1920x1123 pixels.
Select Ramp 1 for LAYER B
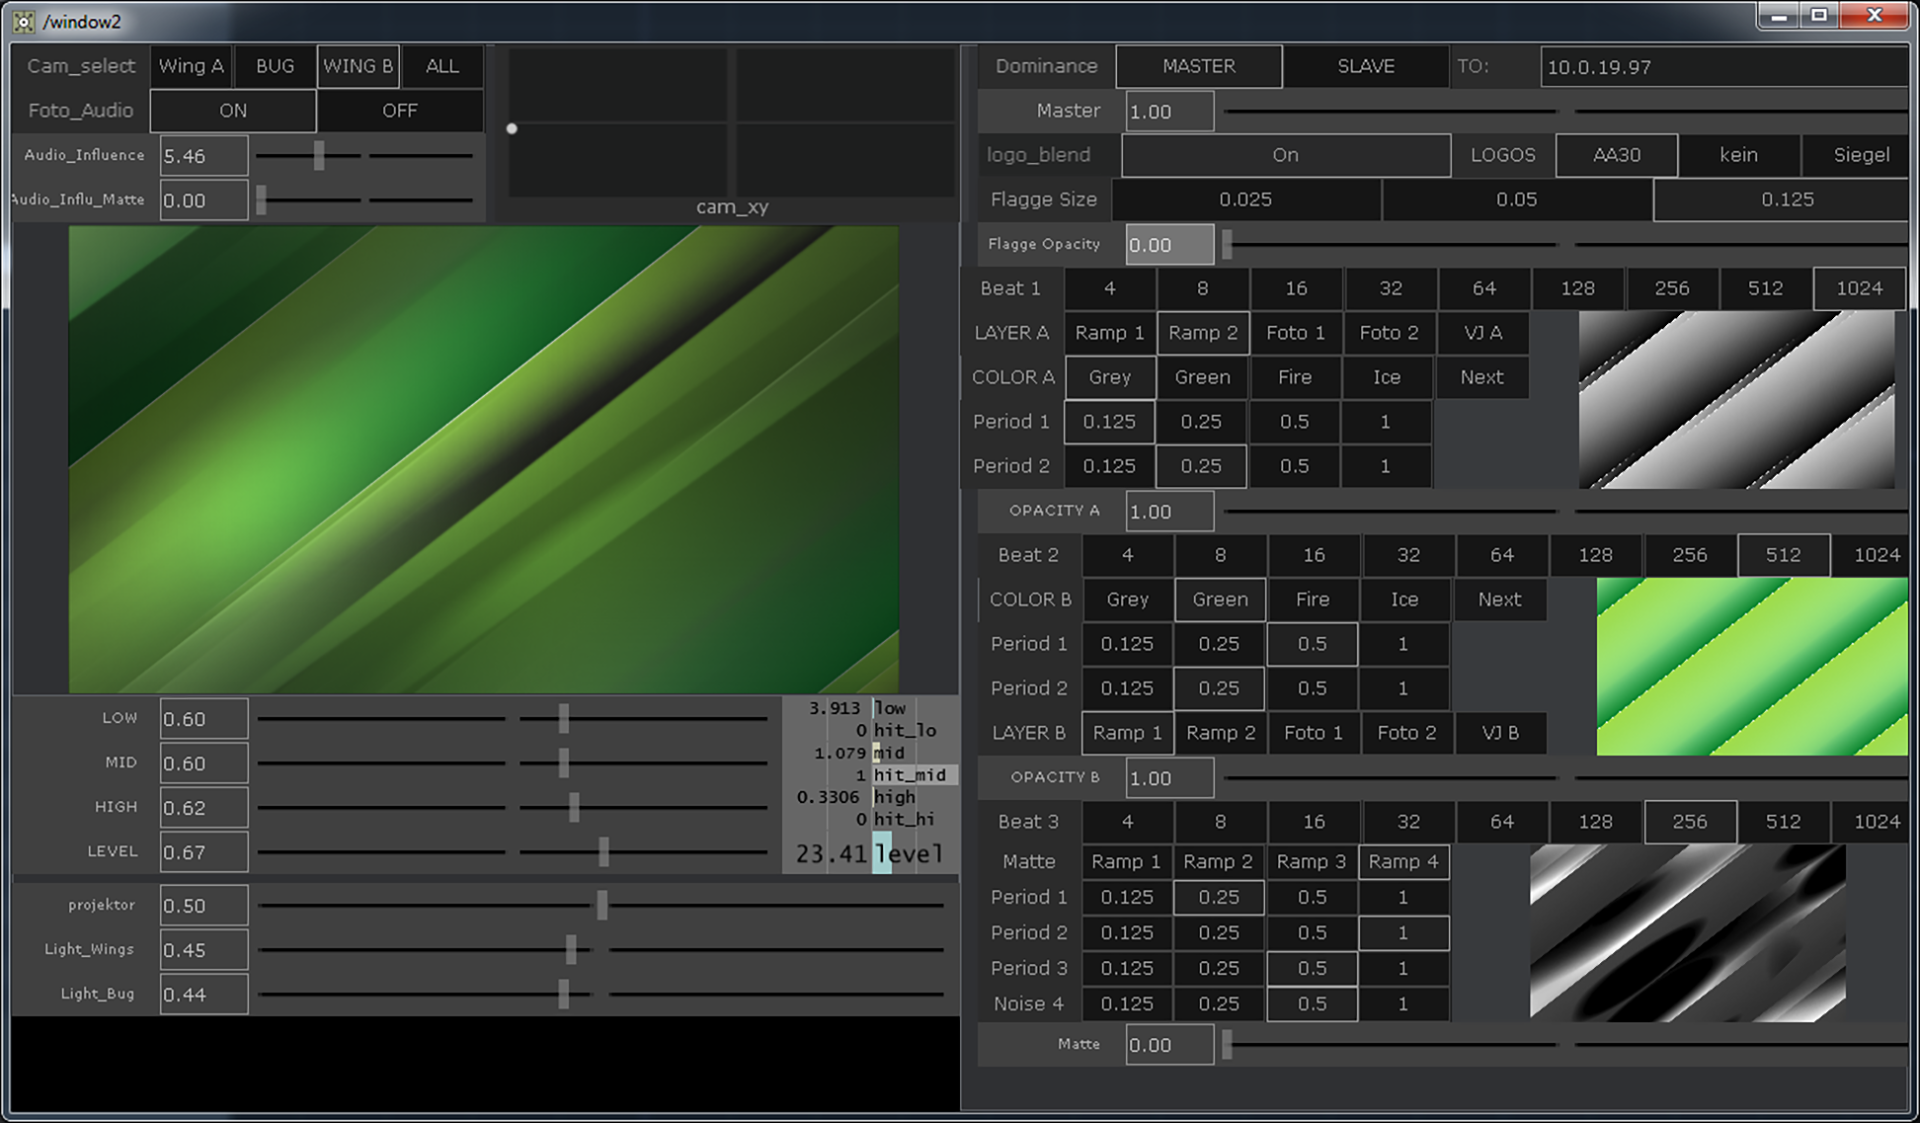1127,733
